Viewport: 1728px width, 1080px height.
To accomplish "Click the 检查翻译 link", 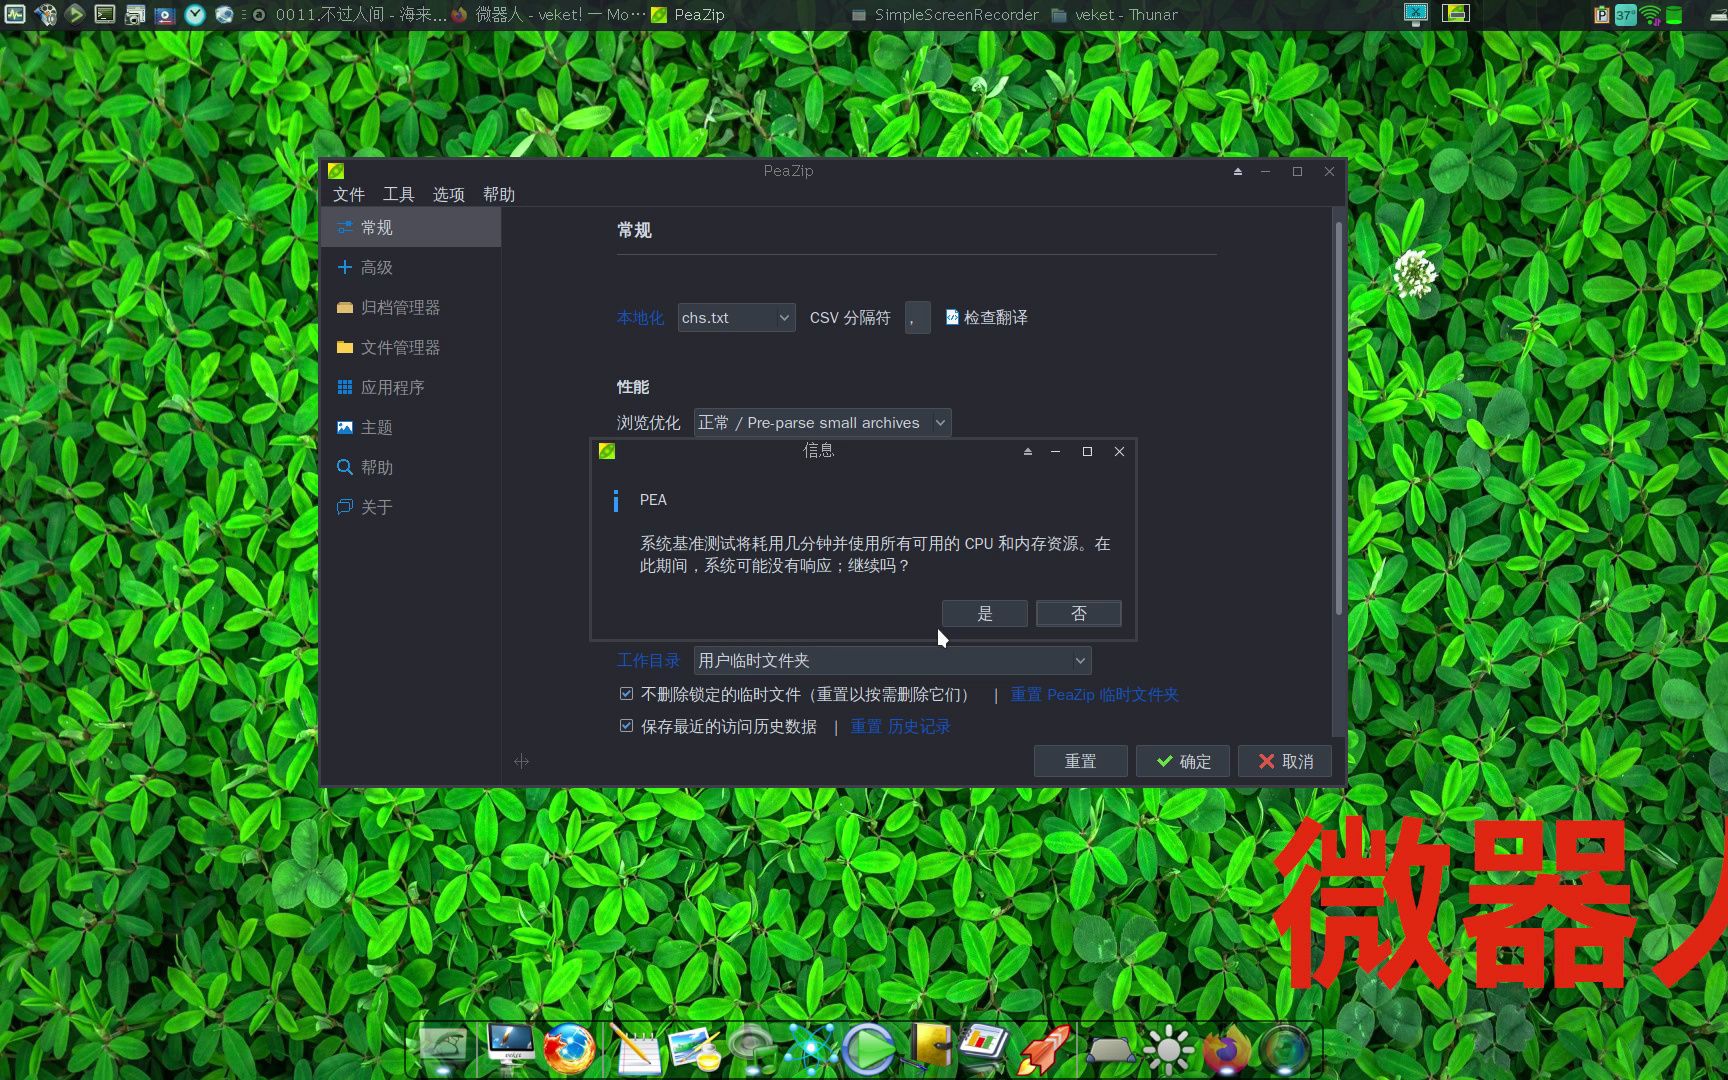I will point(987,318).
